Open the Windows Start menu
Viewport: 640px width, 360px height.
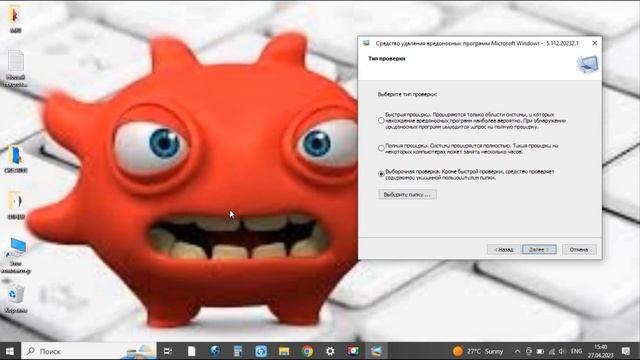[10, 351]
